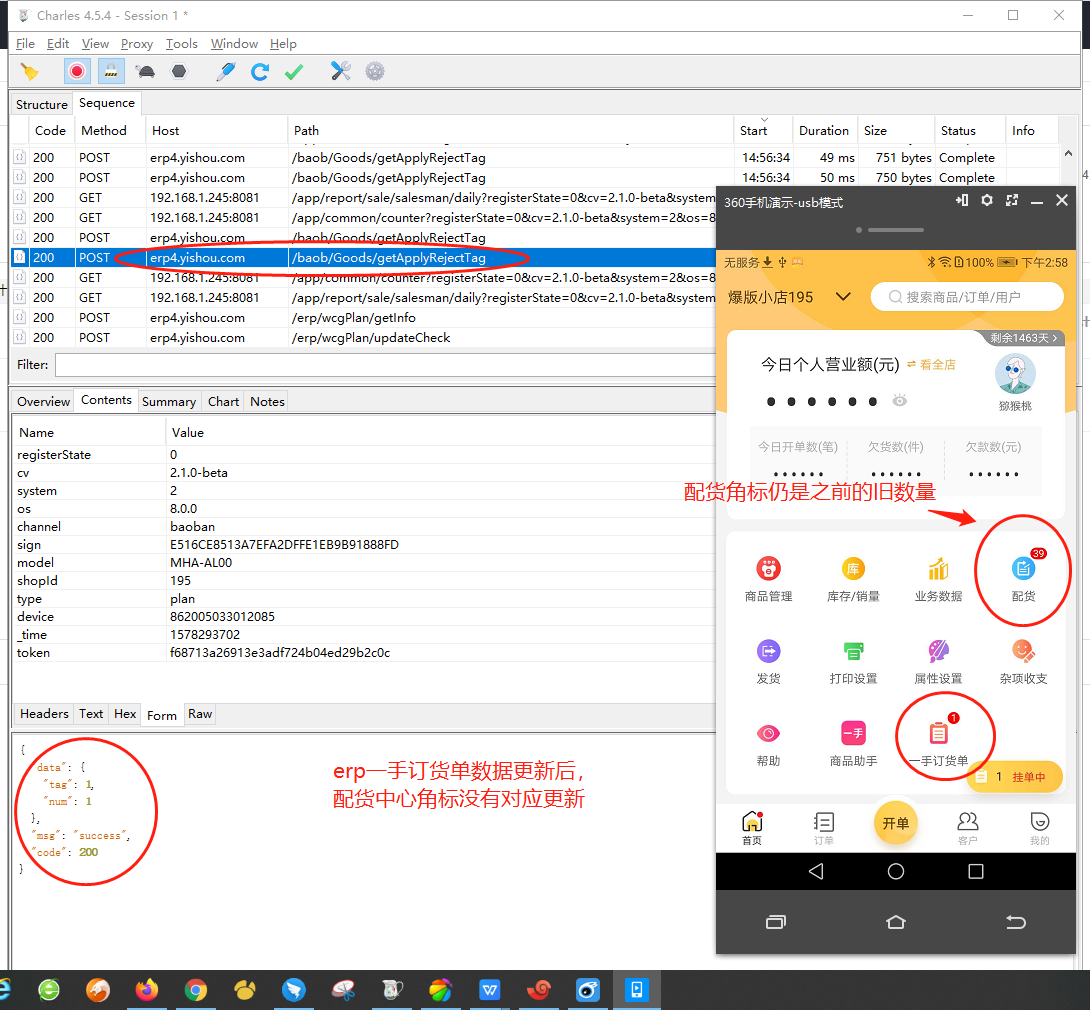Toggle throttling with the turtle icon
The height and width of the screenshot is (1010, 1090).
coord(145,71)
